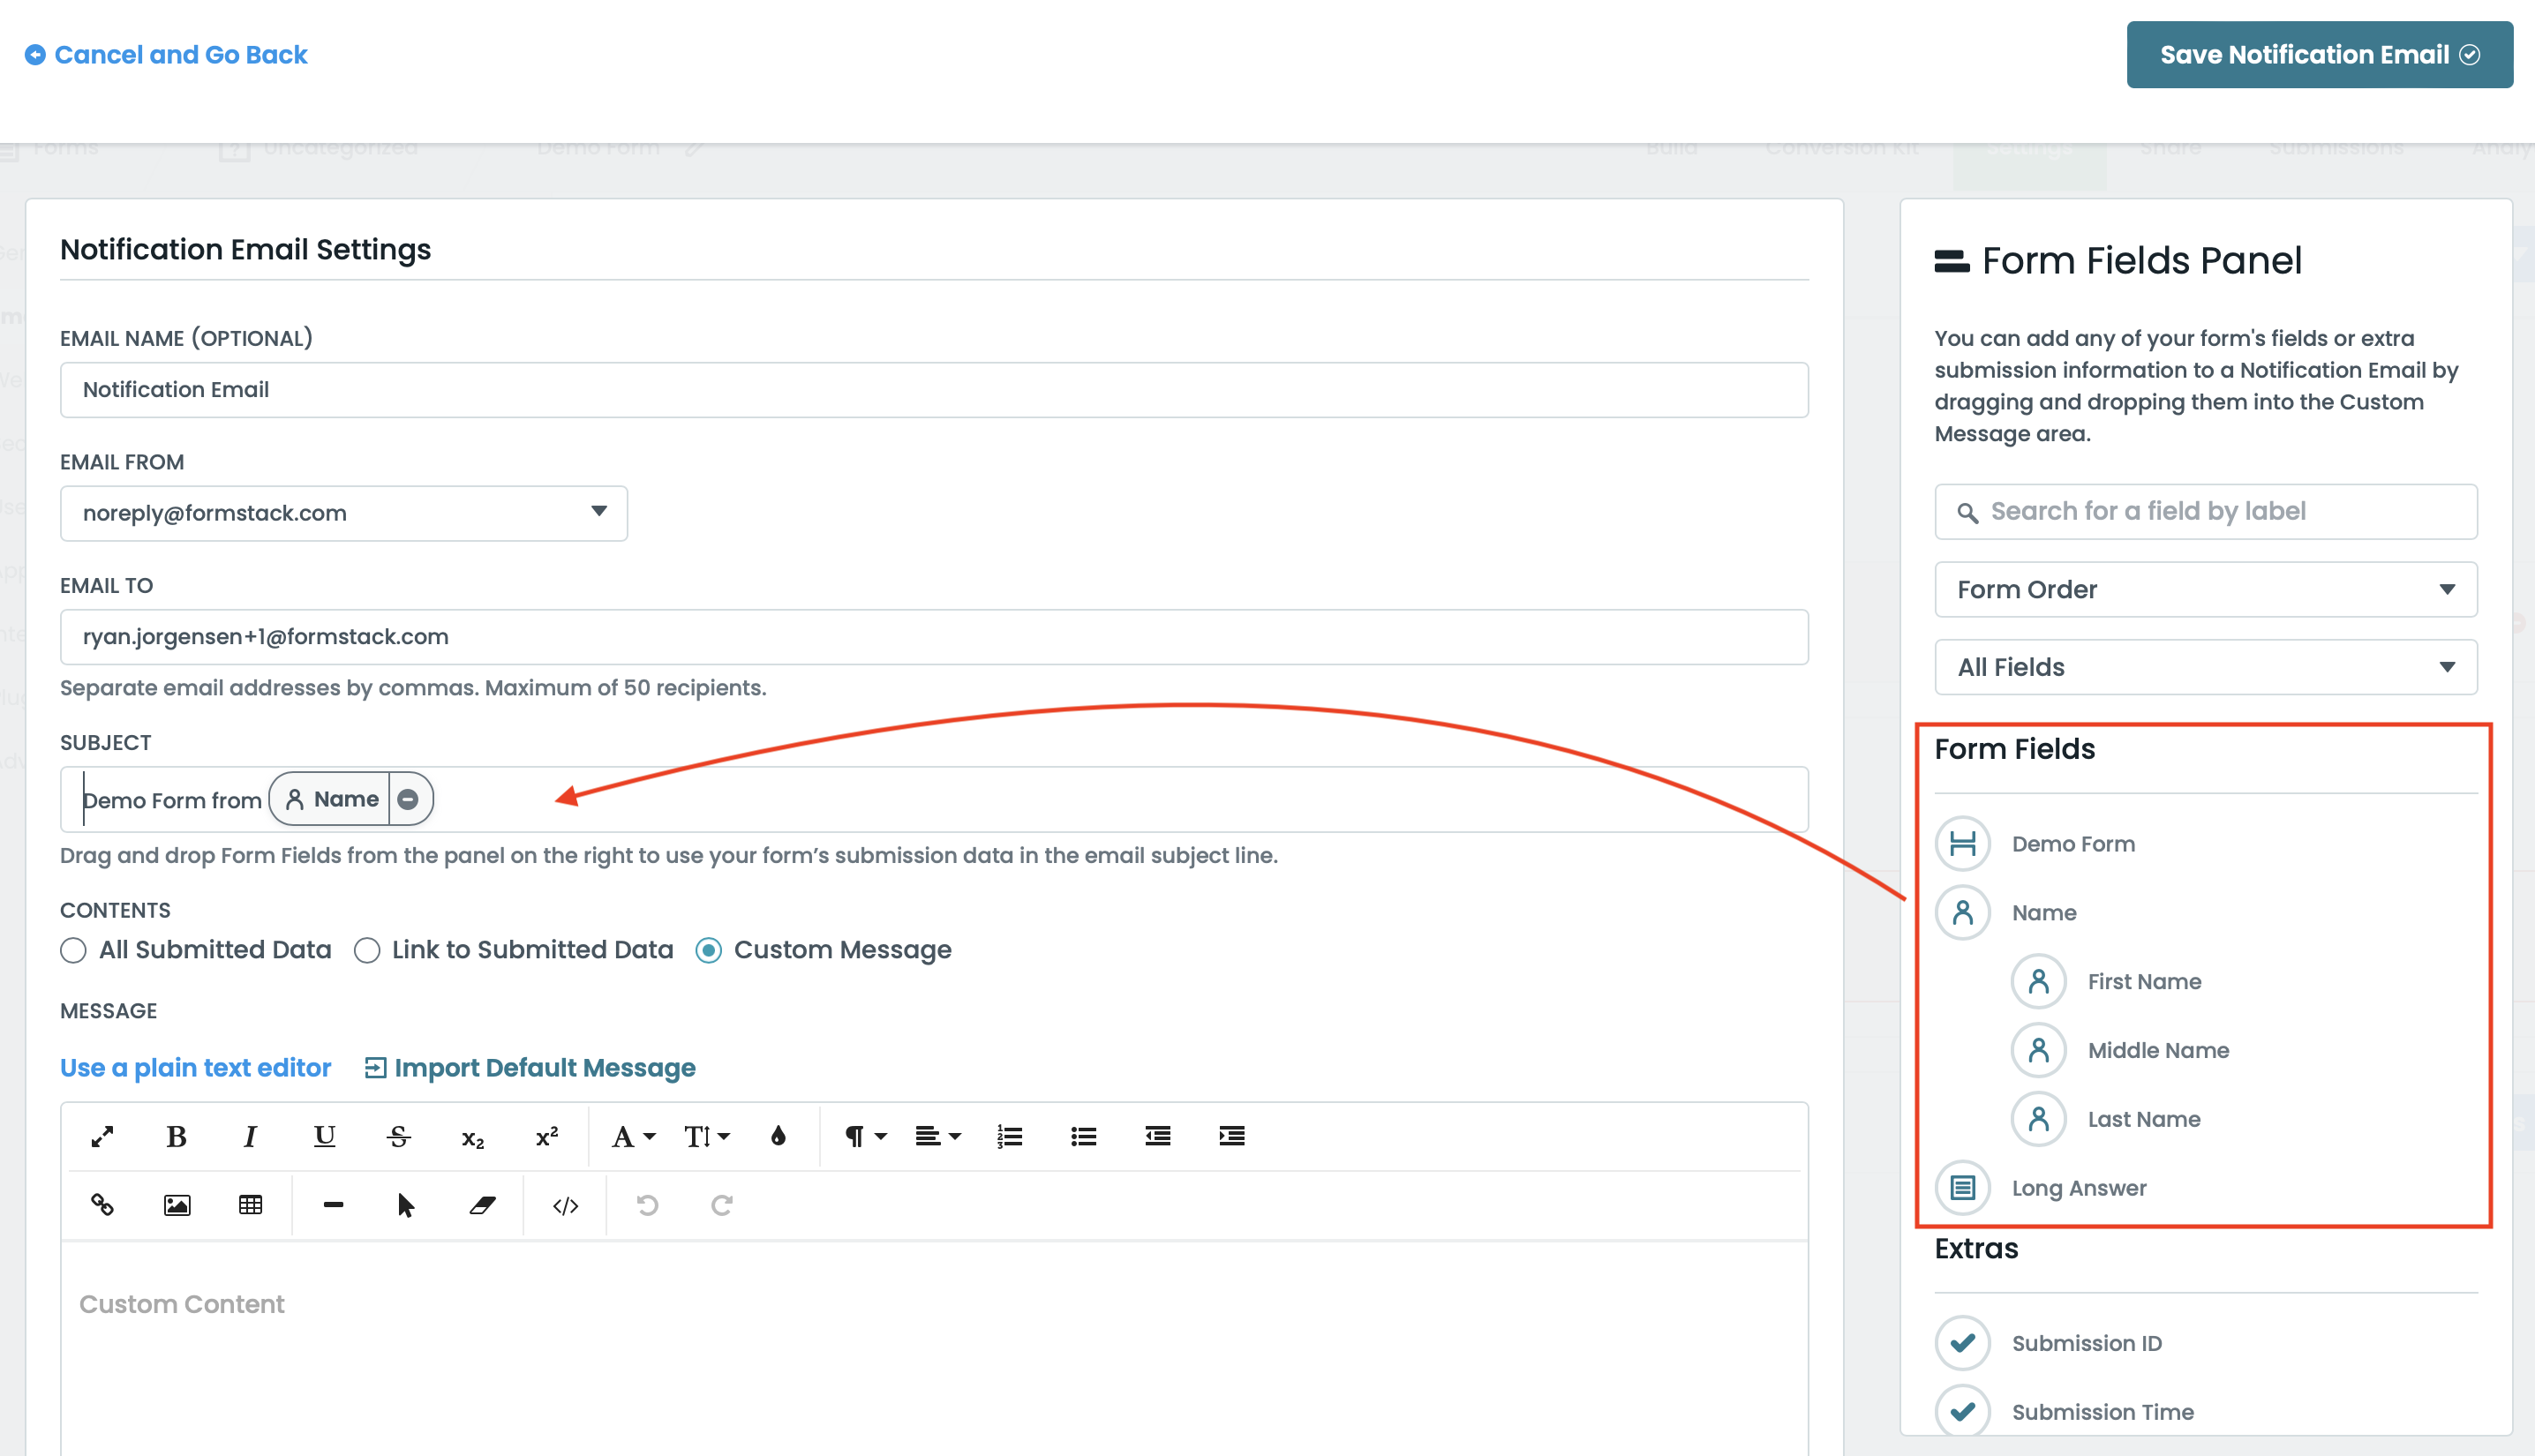Insert a table using the table icon
Image resolution: width=2535 pixels, height=1456 pixels.
point(250,1205)
